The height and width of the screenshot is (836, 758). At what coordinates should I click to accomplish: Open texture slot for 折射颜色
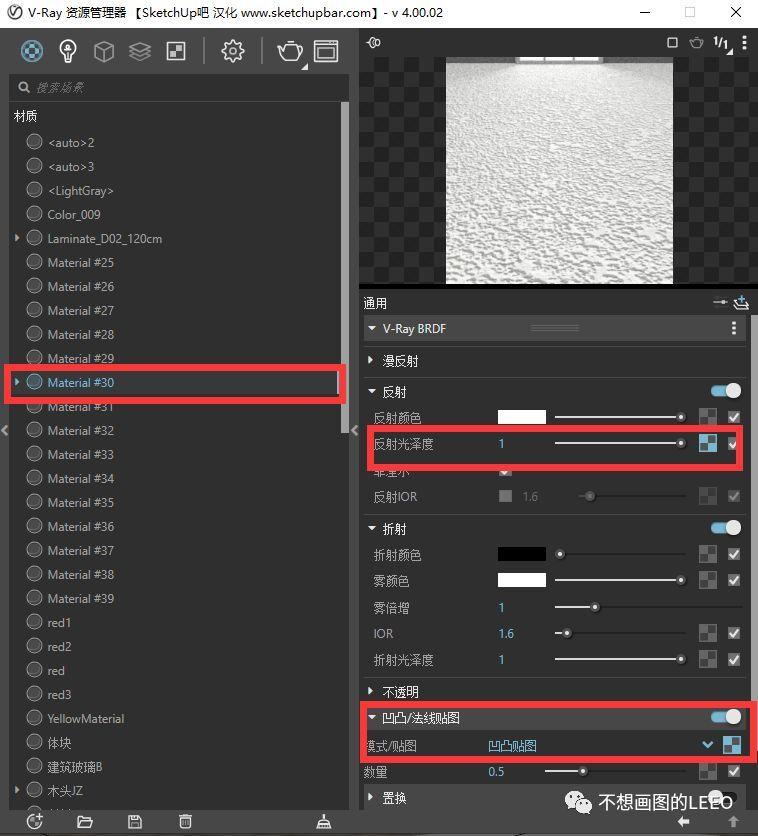click(x=708, y=554)
